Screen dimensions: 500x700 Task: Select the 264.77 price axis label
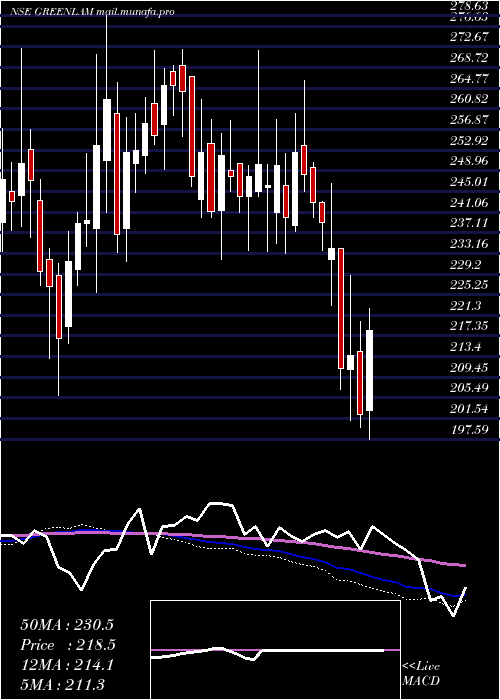(x=470, y=79)
